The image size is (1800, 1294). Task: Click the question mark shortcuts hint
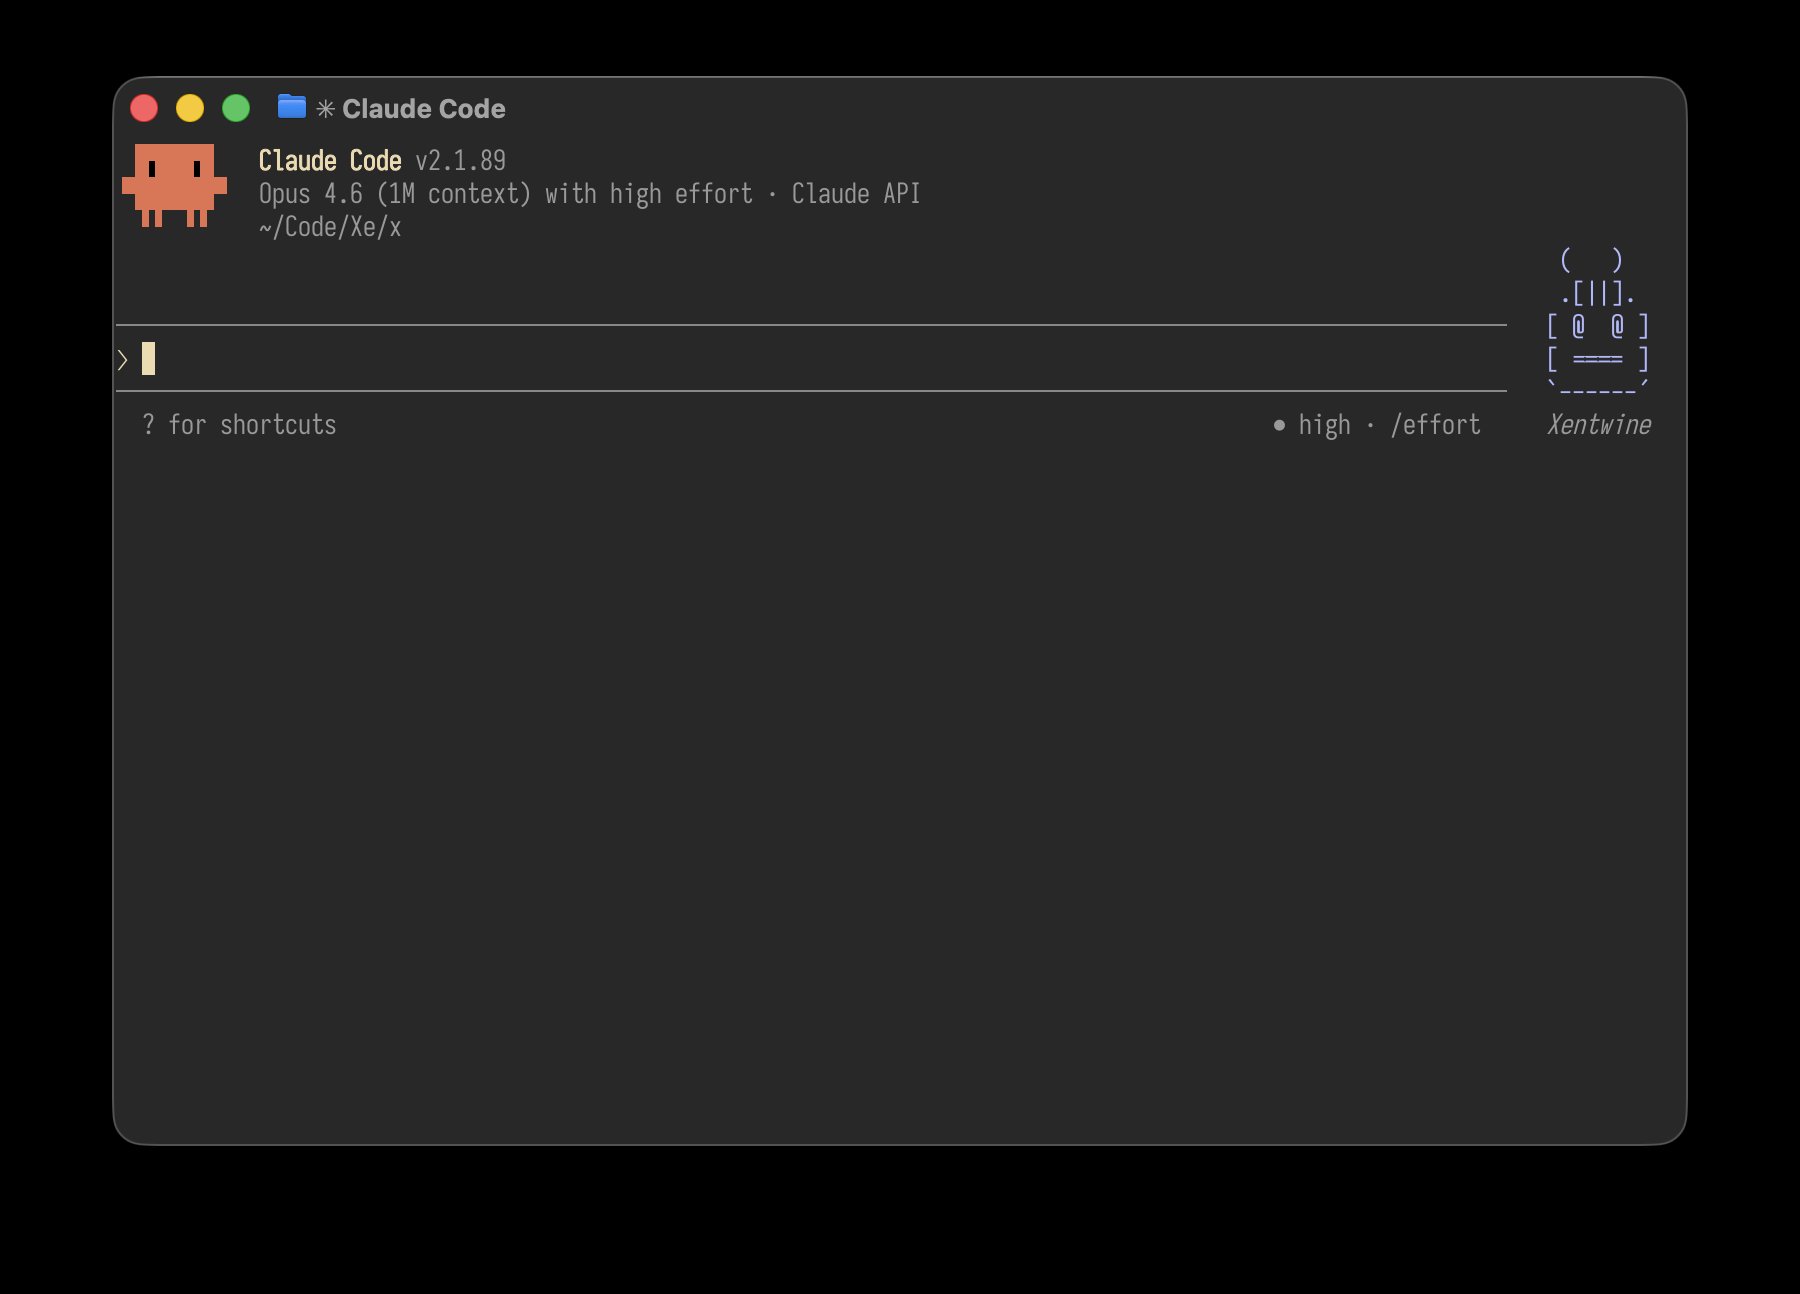click(x=148, y=425)
